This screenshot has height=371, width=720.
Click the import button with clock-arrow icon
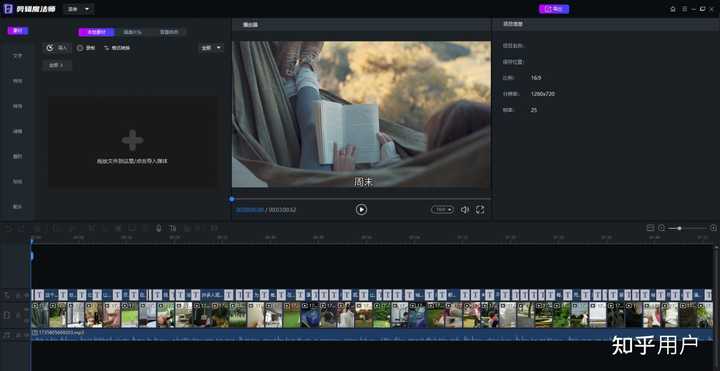57,48
